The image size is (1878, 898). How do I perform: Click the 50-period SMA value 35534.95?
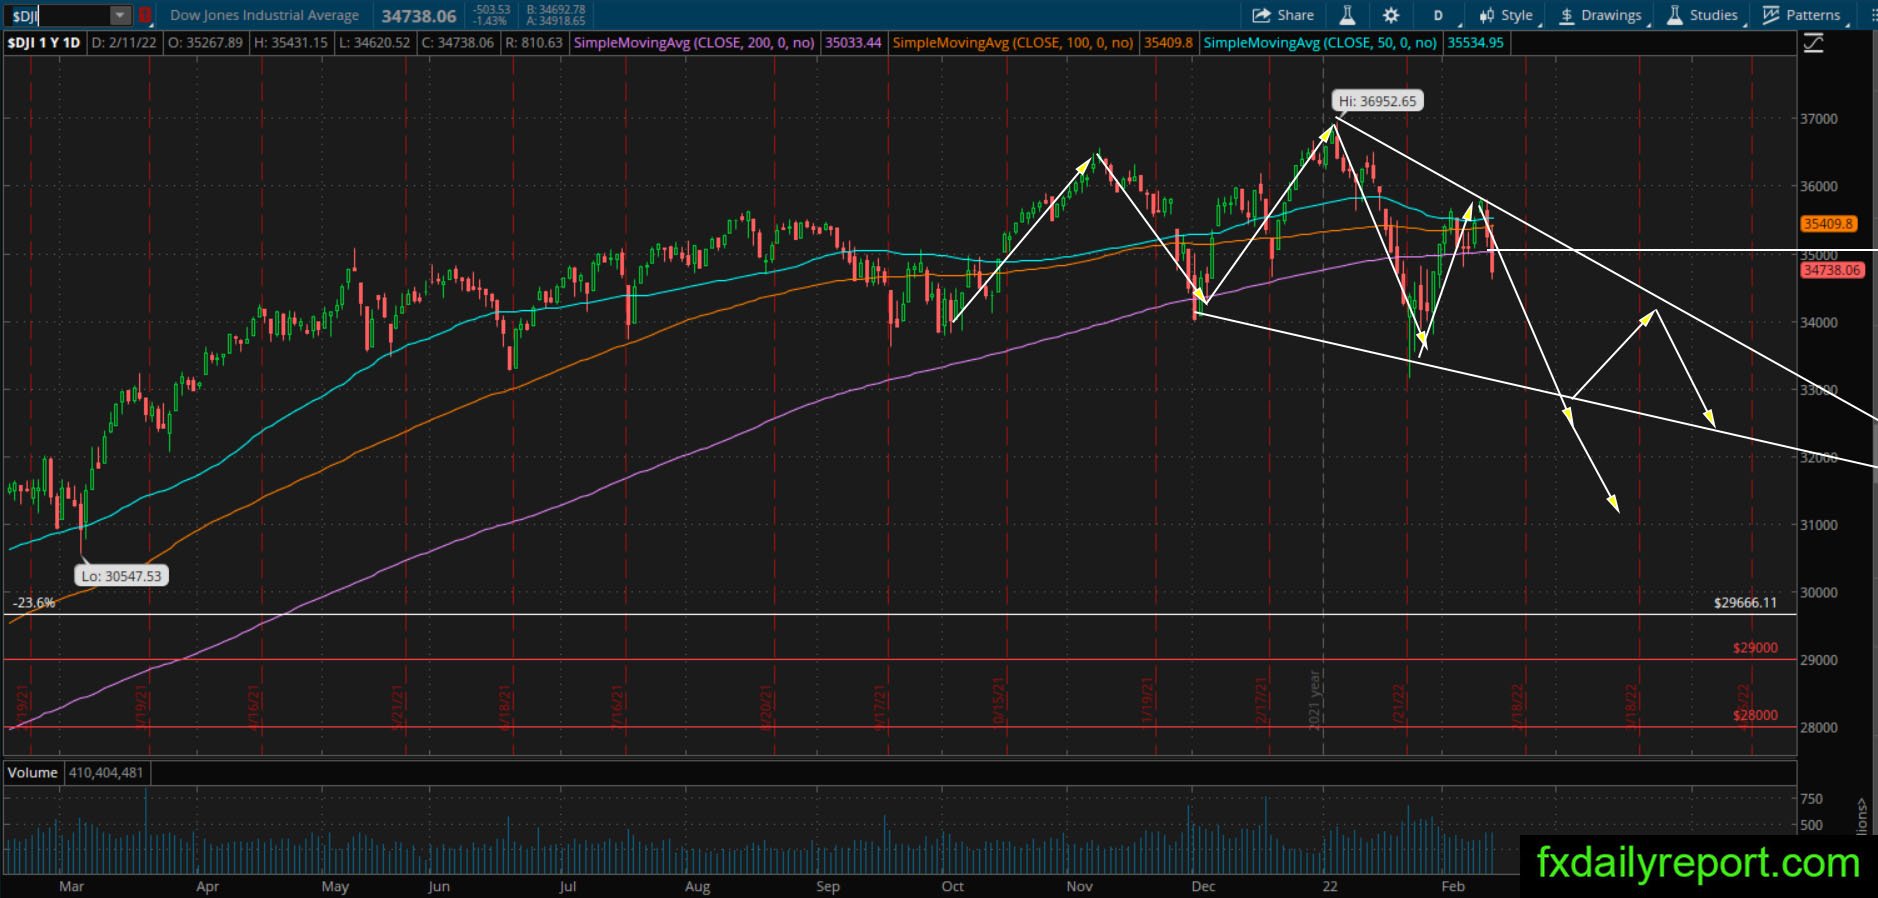coord(1475,43)
